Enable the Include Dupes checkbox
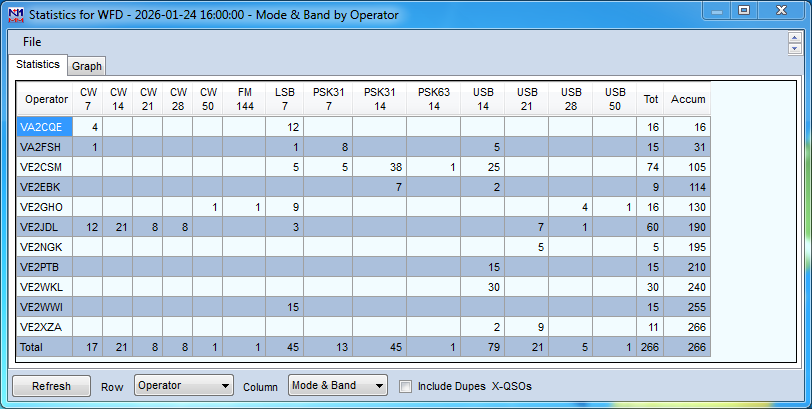The image size is (812, 409). (x=405, y=386)
